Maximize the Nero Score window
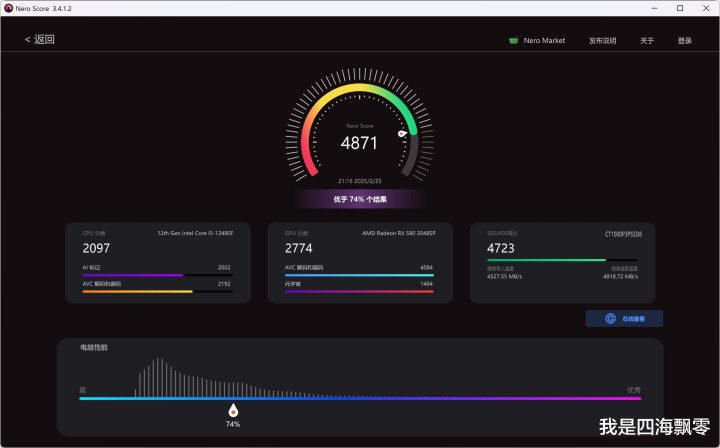This screenshot has height=448, width=720. [680, 8]
